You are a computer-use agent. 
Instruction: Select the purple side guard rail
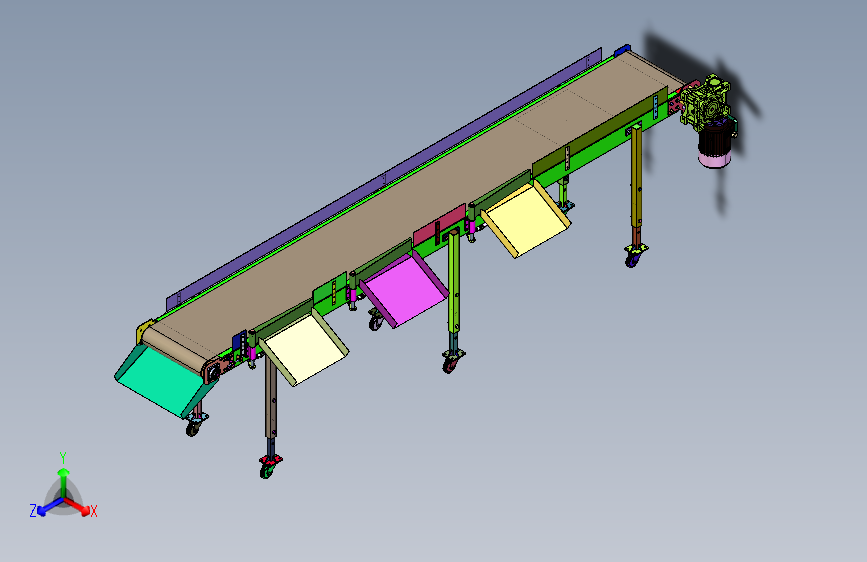[x=384, y=180]
